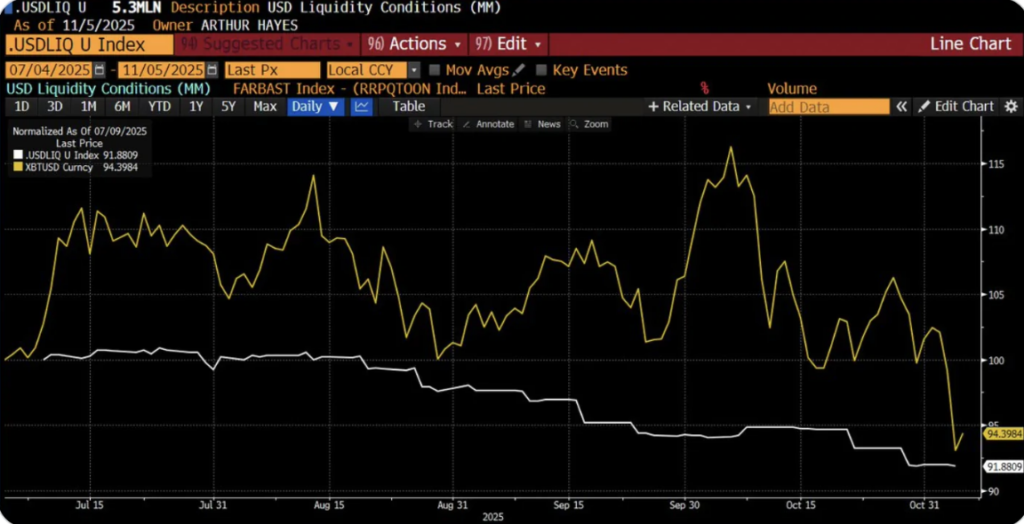Open chart settings gear icon
Screen dimensions: 1024x524
point(1011,106)
